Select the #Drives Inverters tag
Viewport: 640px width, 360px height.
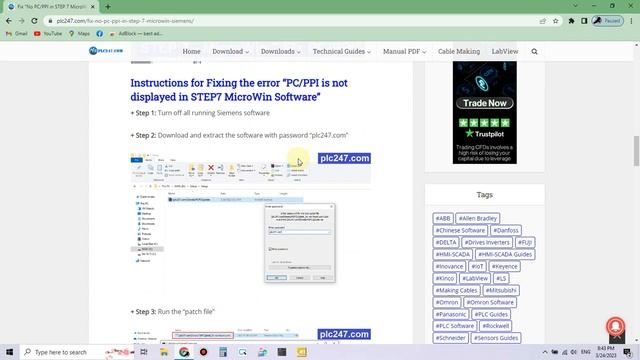(x=487, y=242)
